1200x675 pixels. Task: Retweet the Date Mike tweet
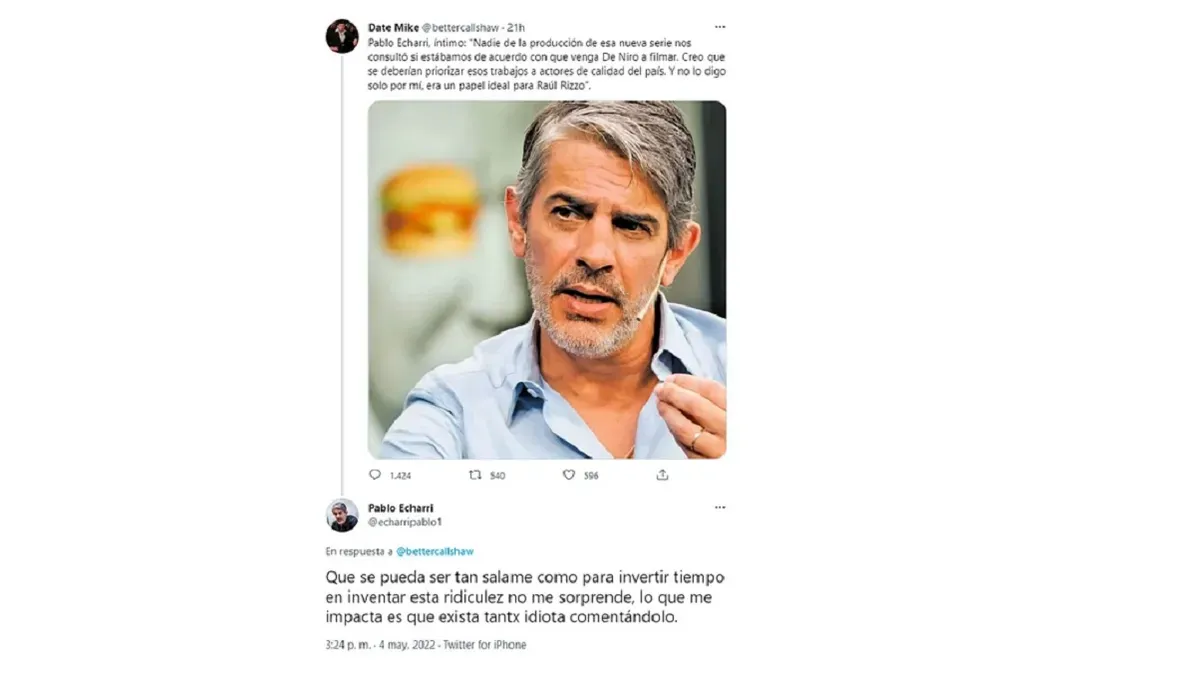click(x=475, y=475)
